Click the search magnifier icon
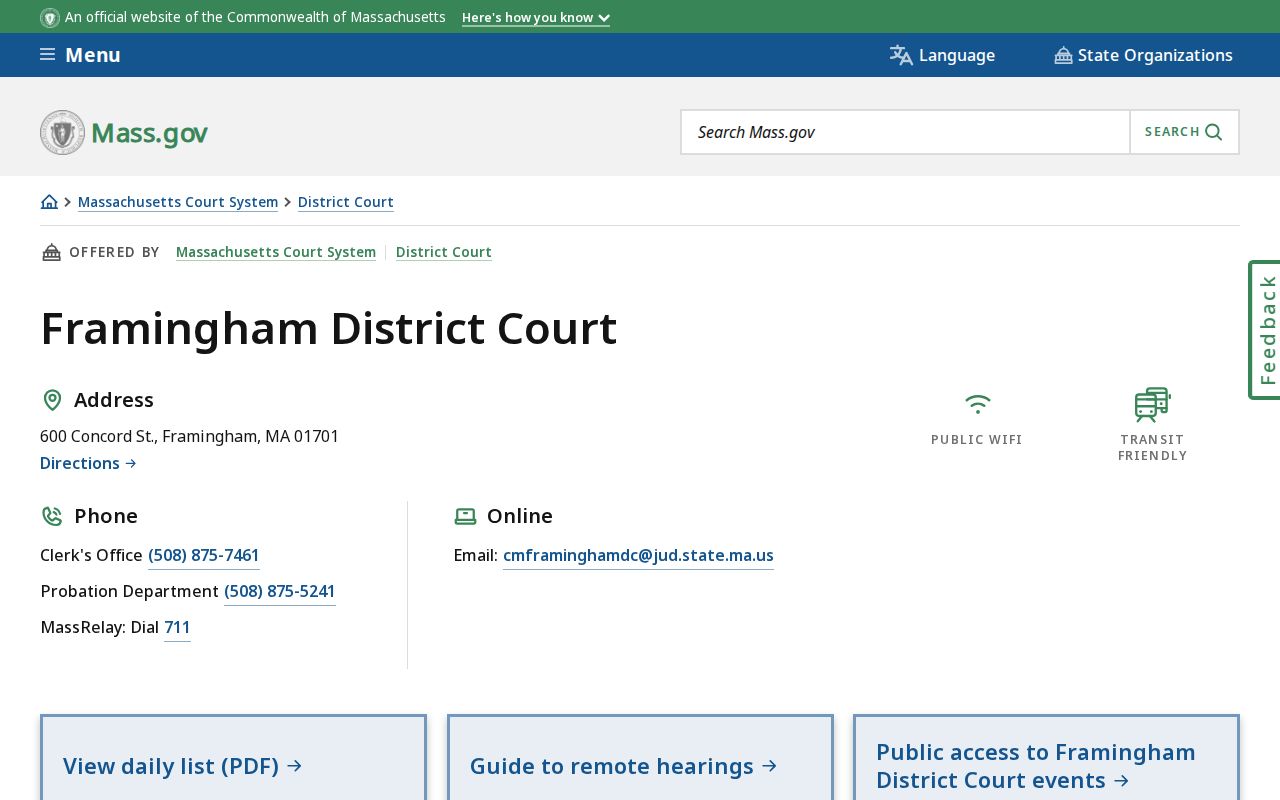This screenshot has height=800, width=1280. pos(1214,132)
